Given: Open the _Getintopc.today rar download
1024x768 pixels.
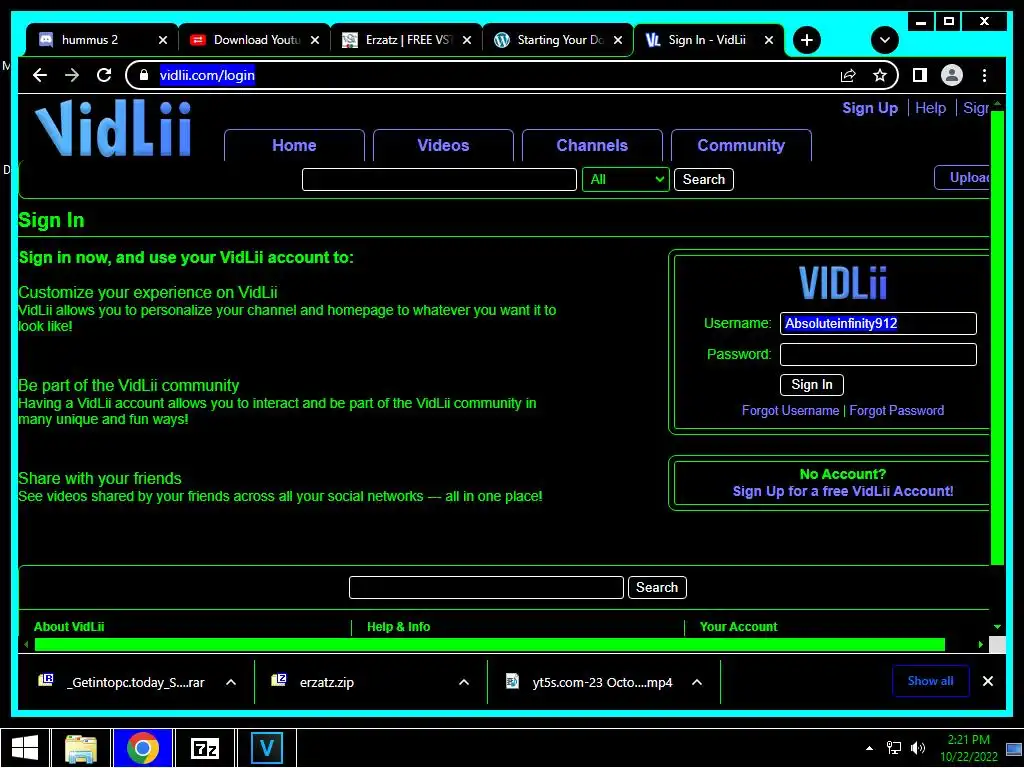Looking at the screenshot, I should coord(121,682).
